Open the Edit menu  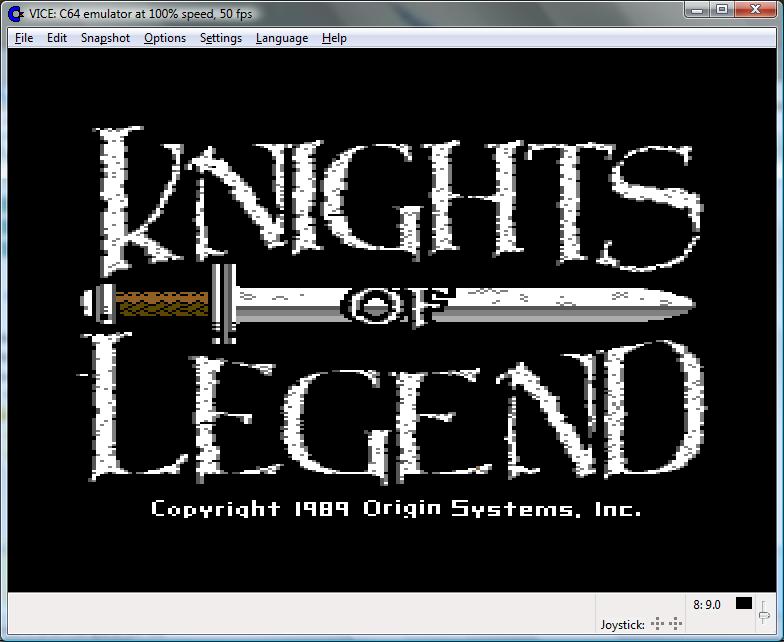click(56, 38)
